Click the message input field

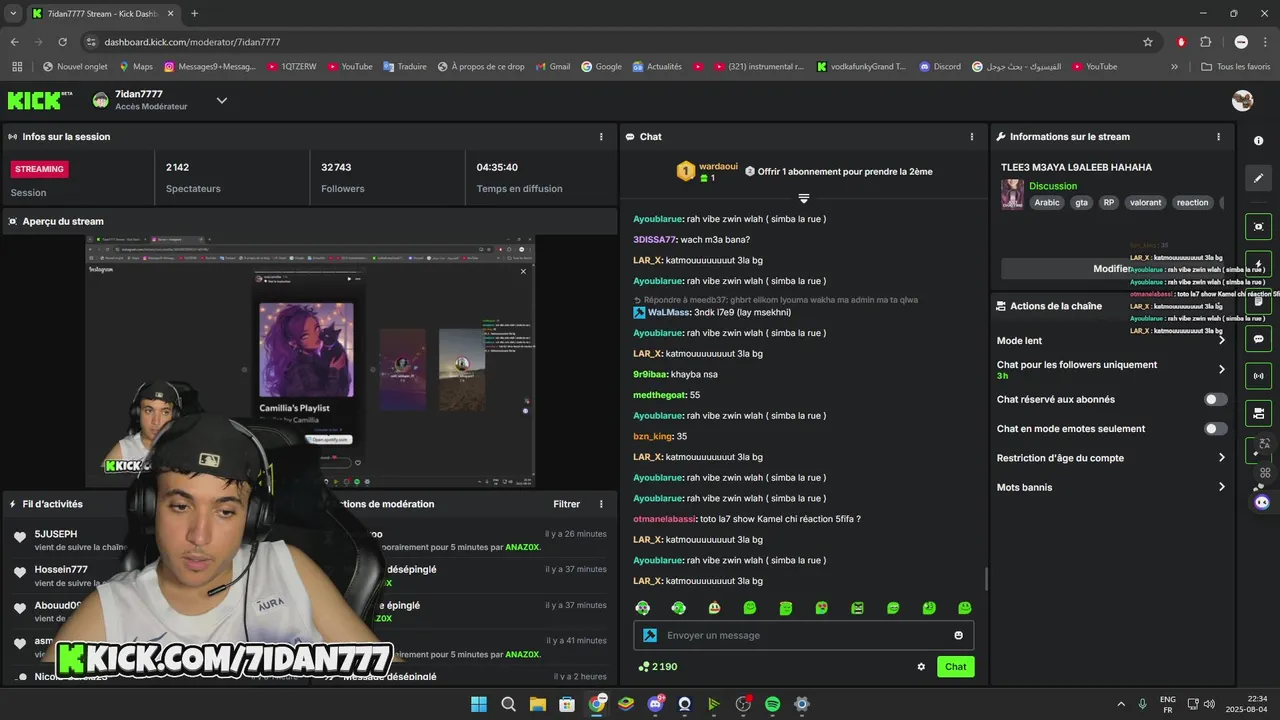coord(803,635)
